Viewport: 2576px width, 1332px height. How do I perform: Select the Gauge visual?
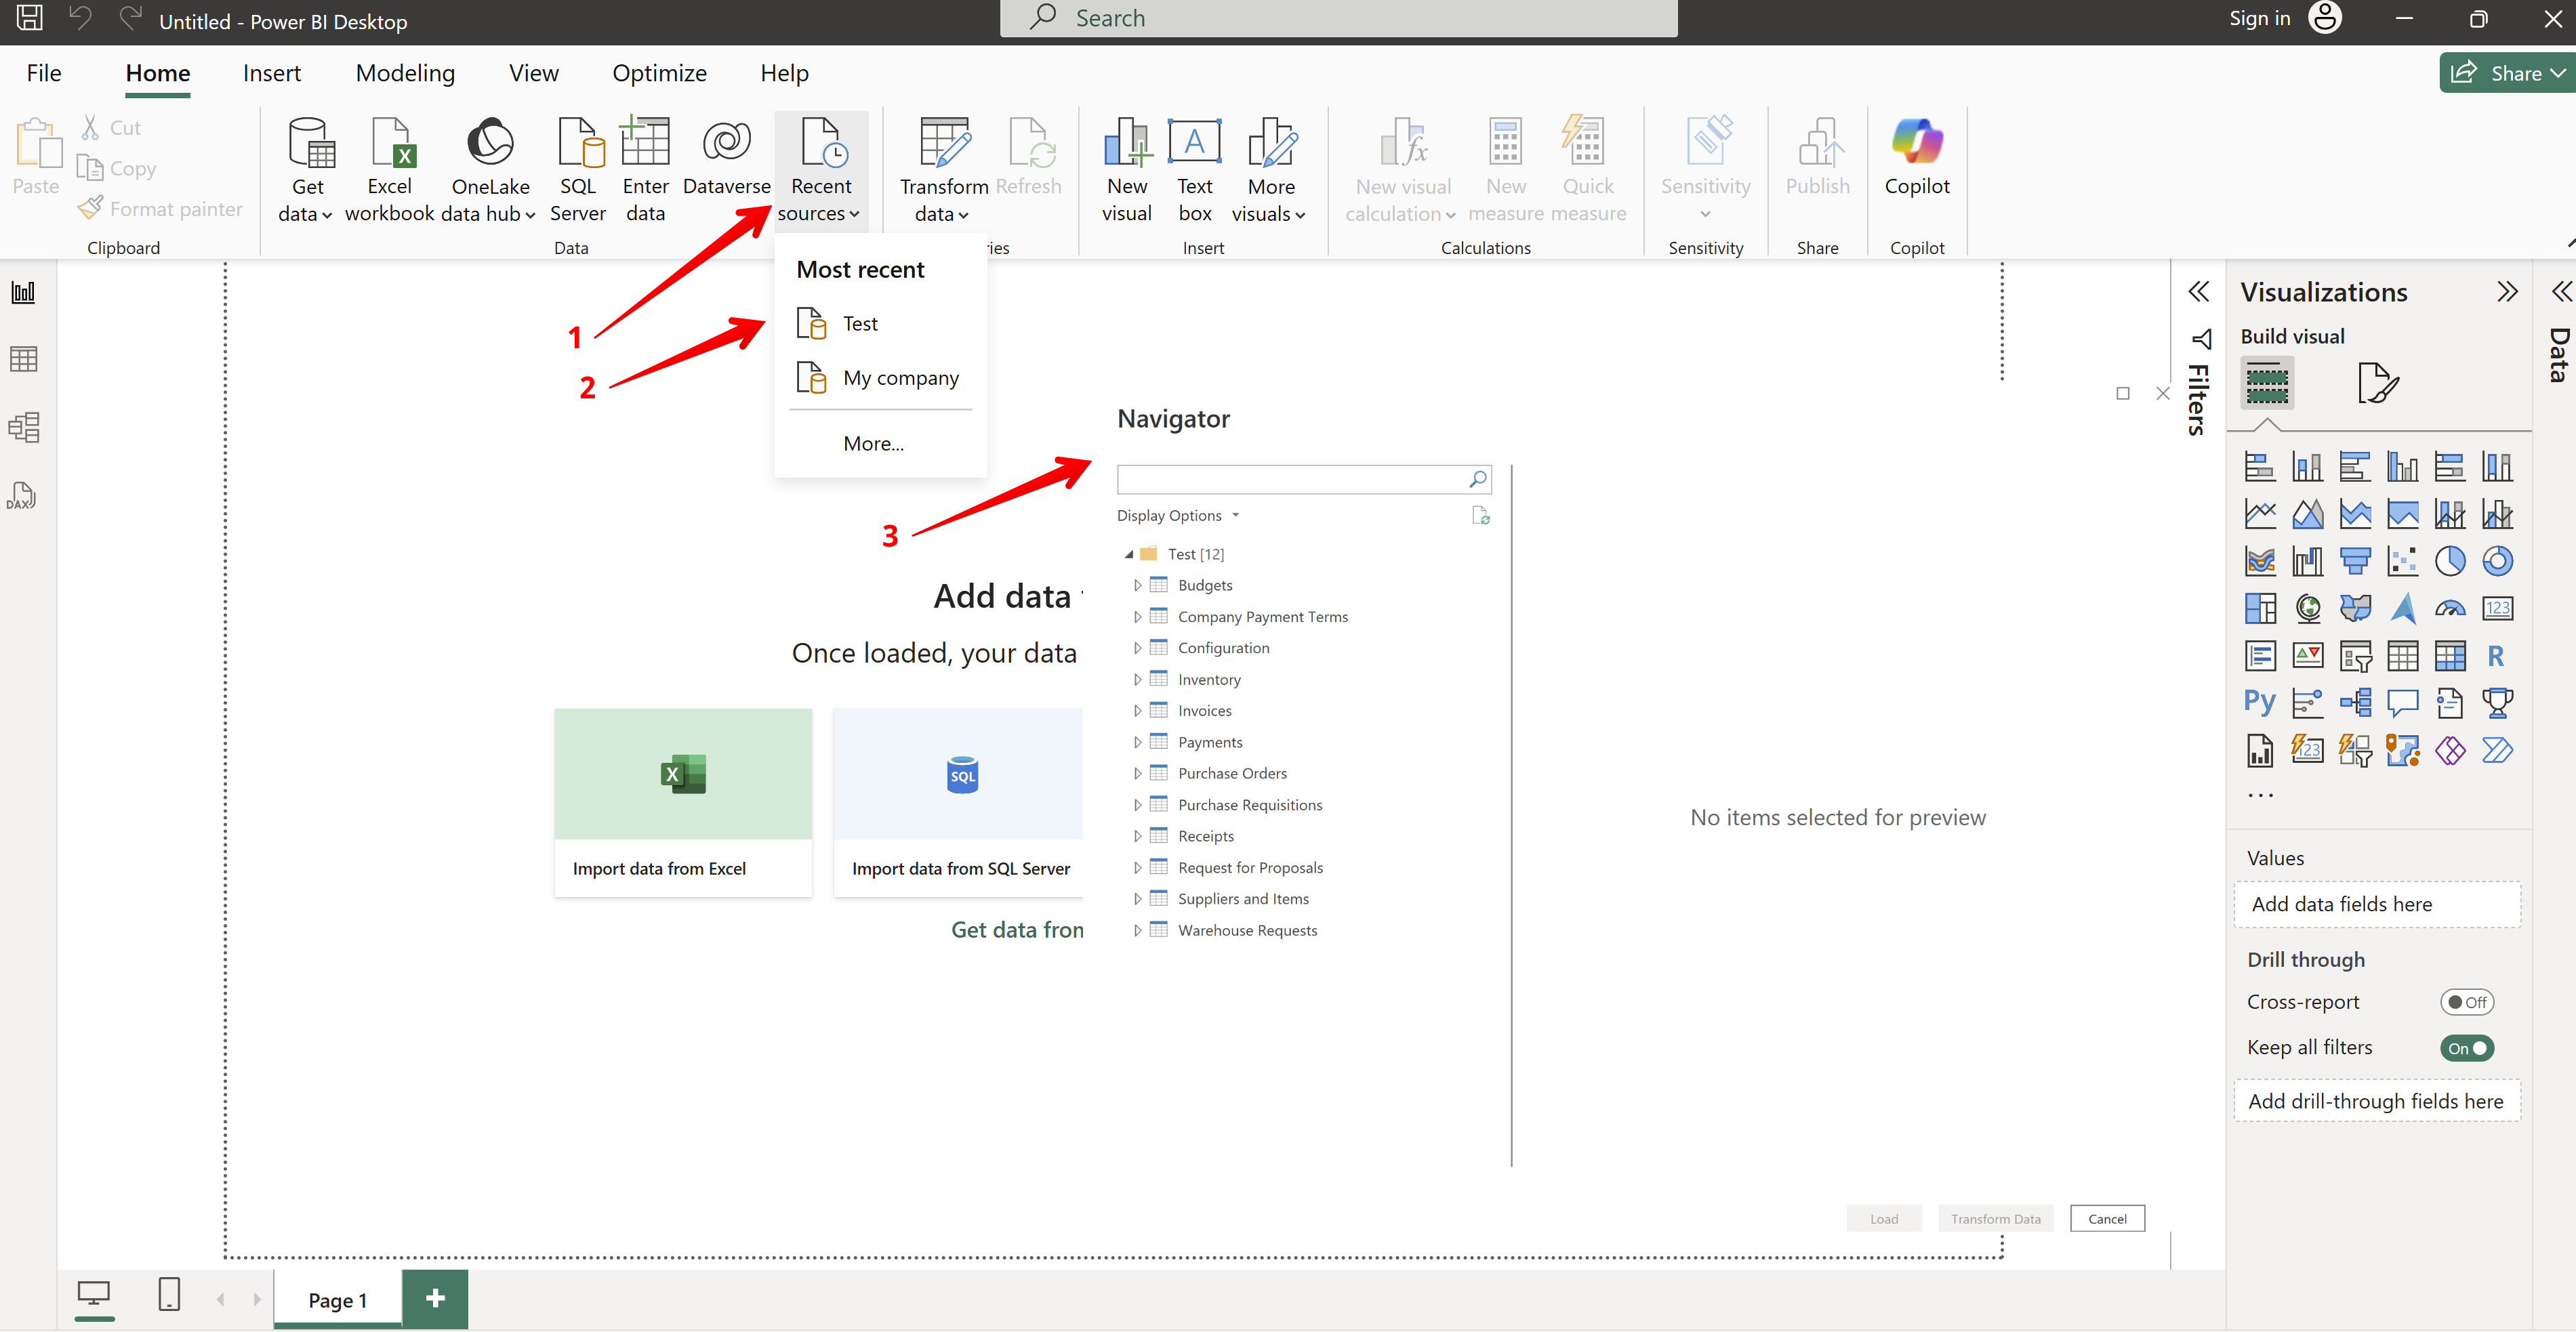click(x=2450, y=608)
